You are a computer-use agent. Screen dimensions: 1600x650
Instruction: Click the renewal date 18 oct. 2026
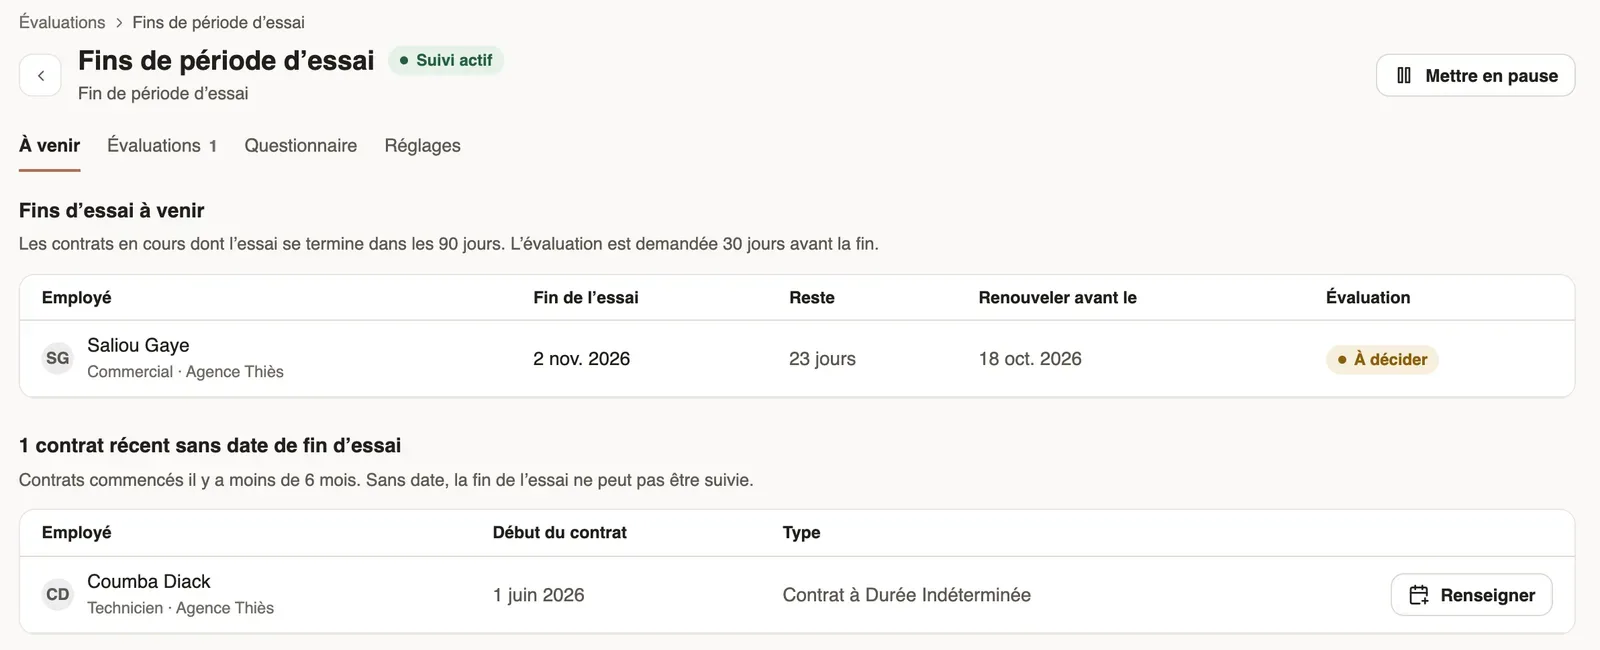1030,359
